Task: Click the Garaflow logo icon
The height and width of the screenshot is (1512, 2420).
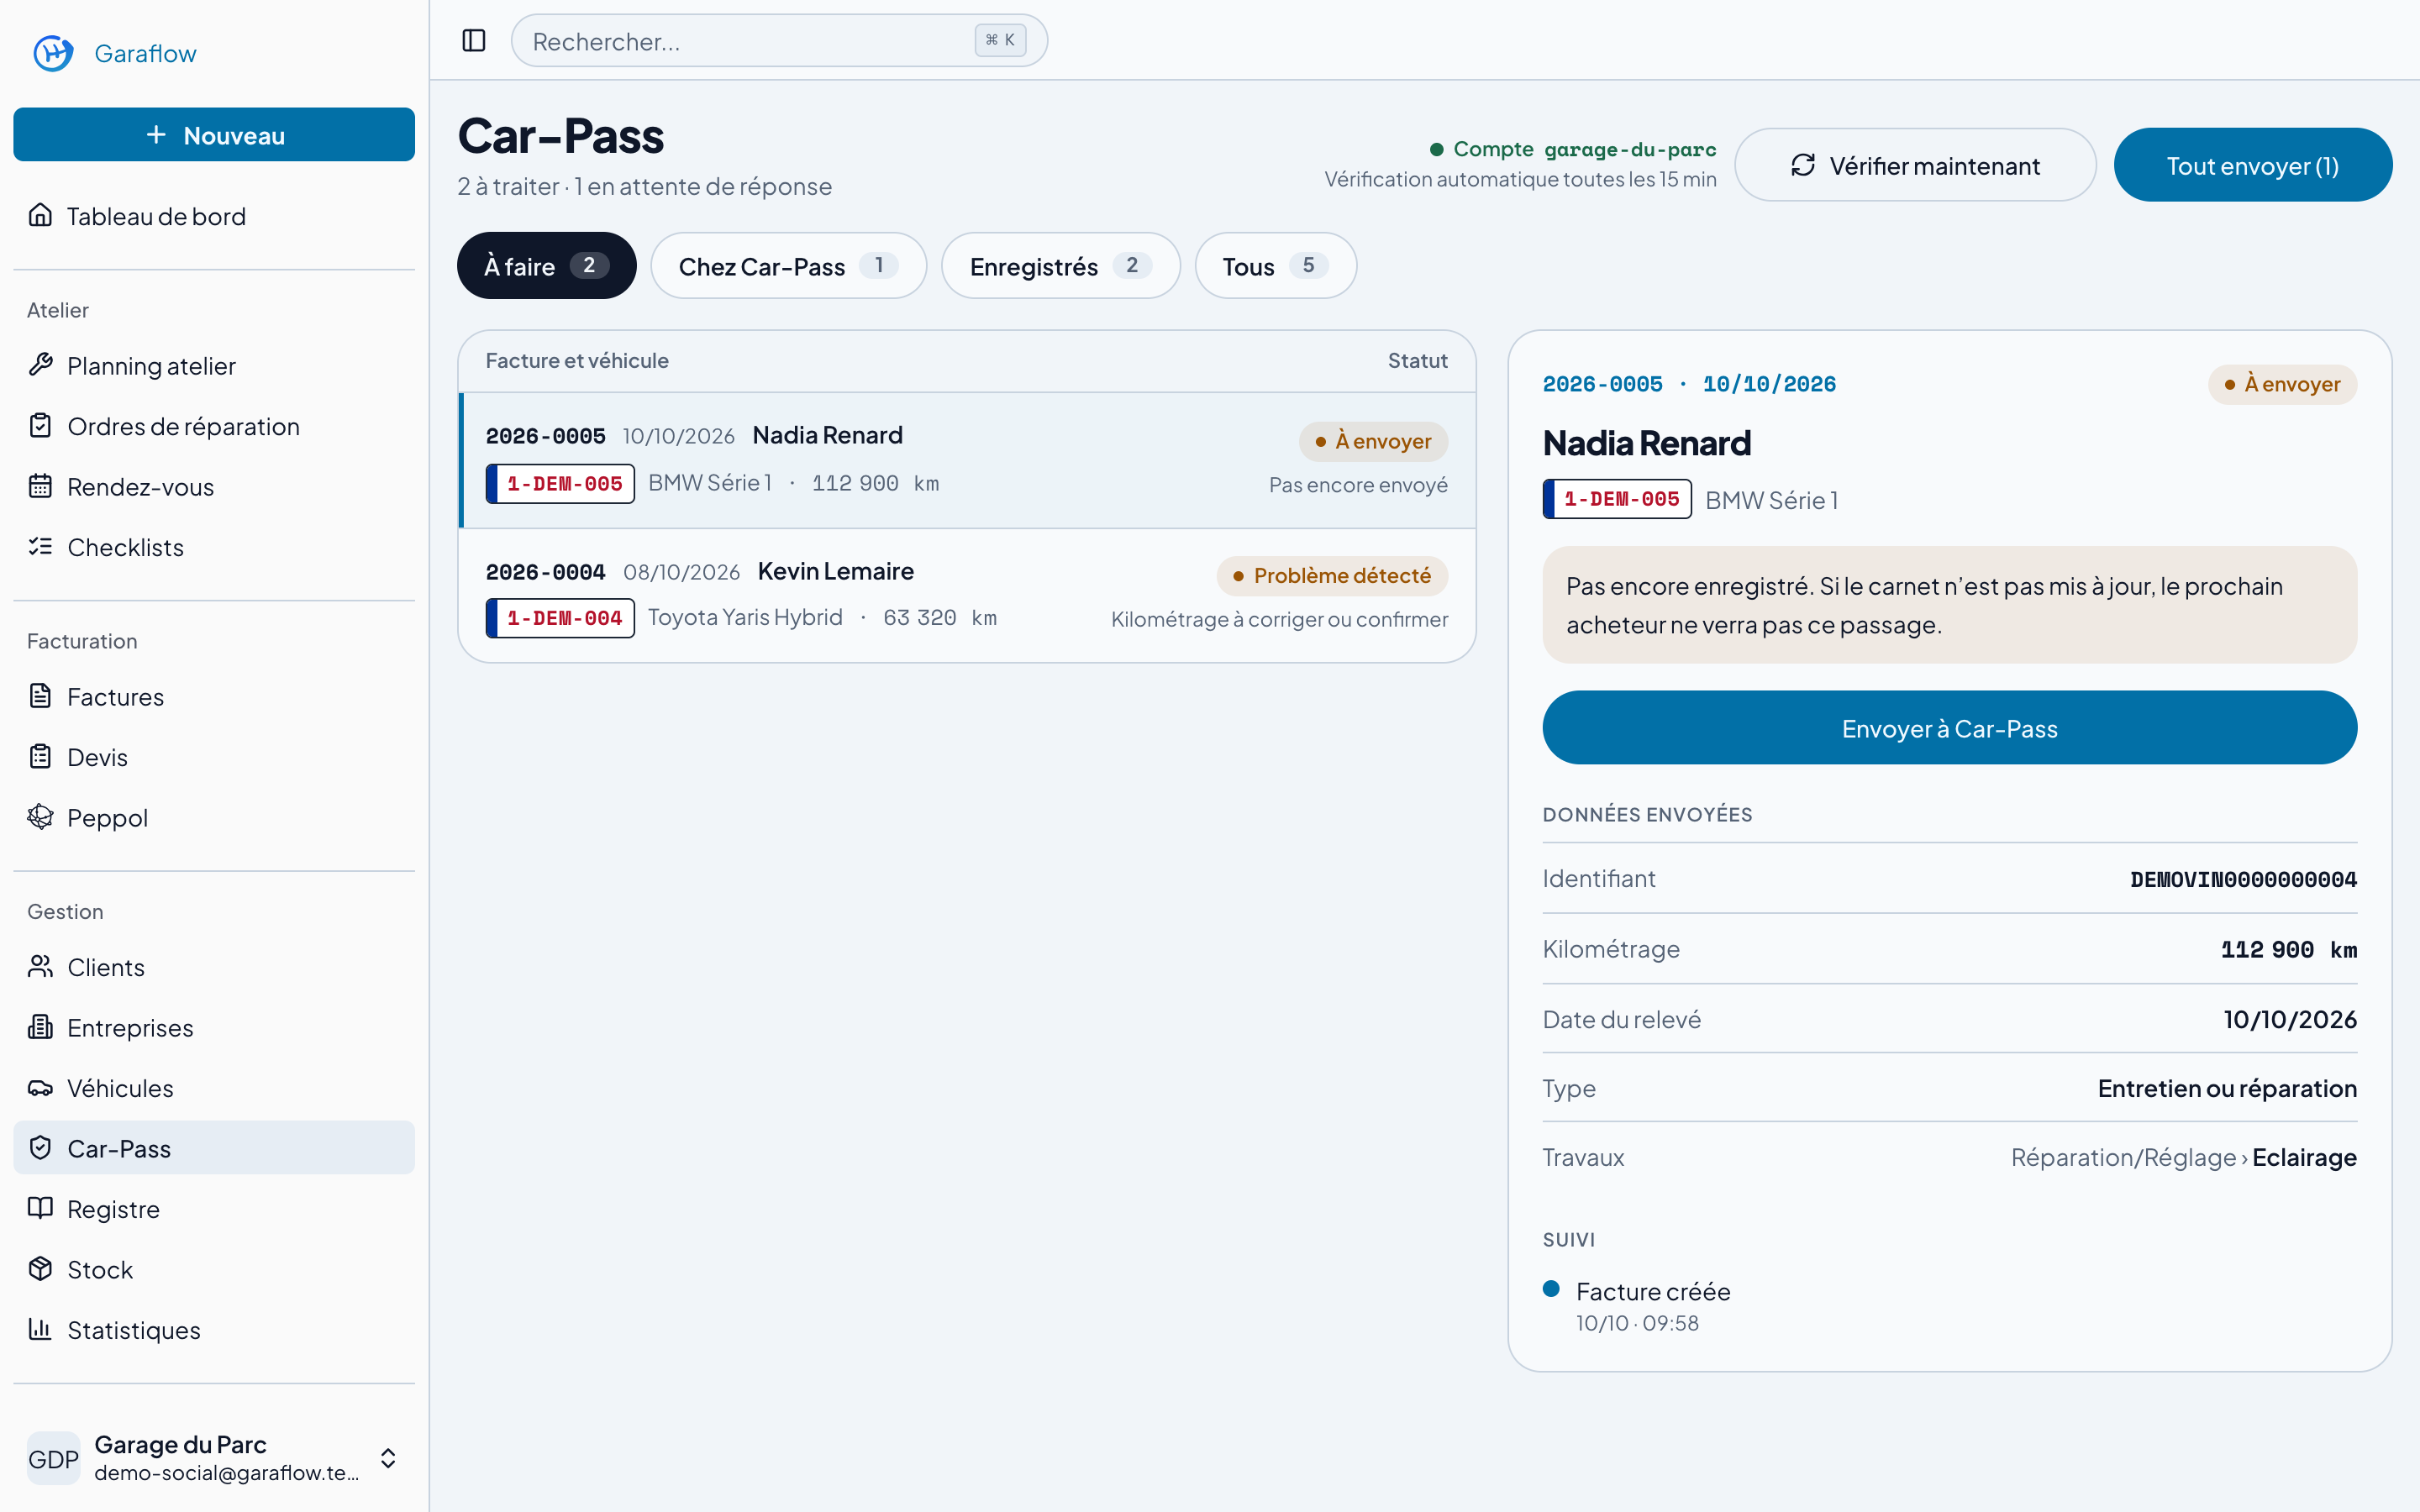Action: [x=53, y=53]
